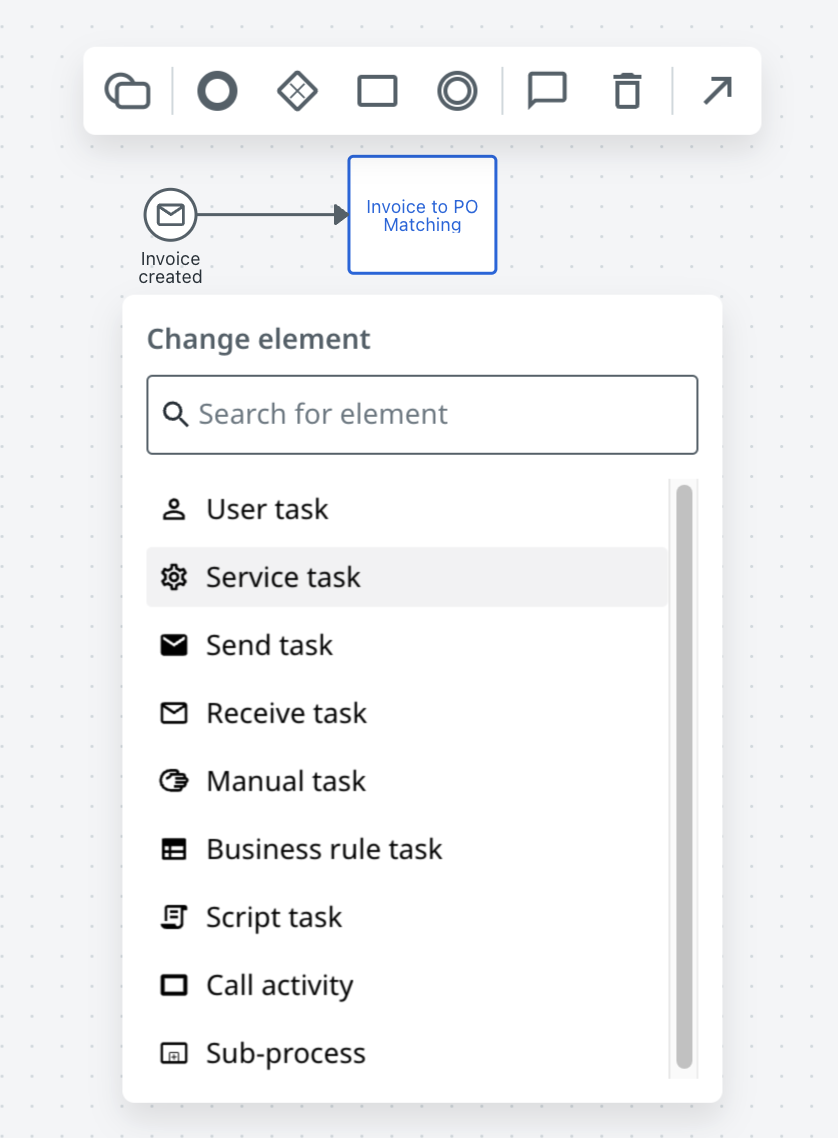
Task: Change element to Sub-process
Action: [406, 1053]
